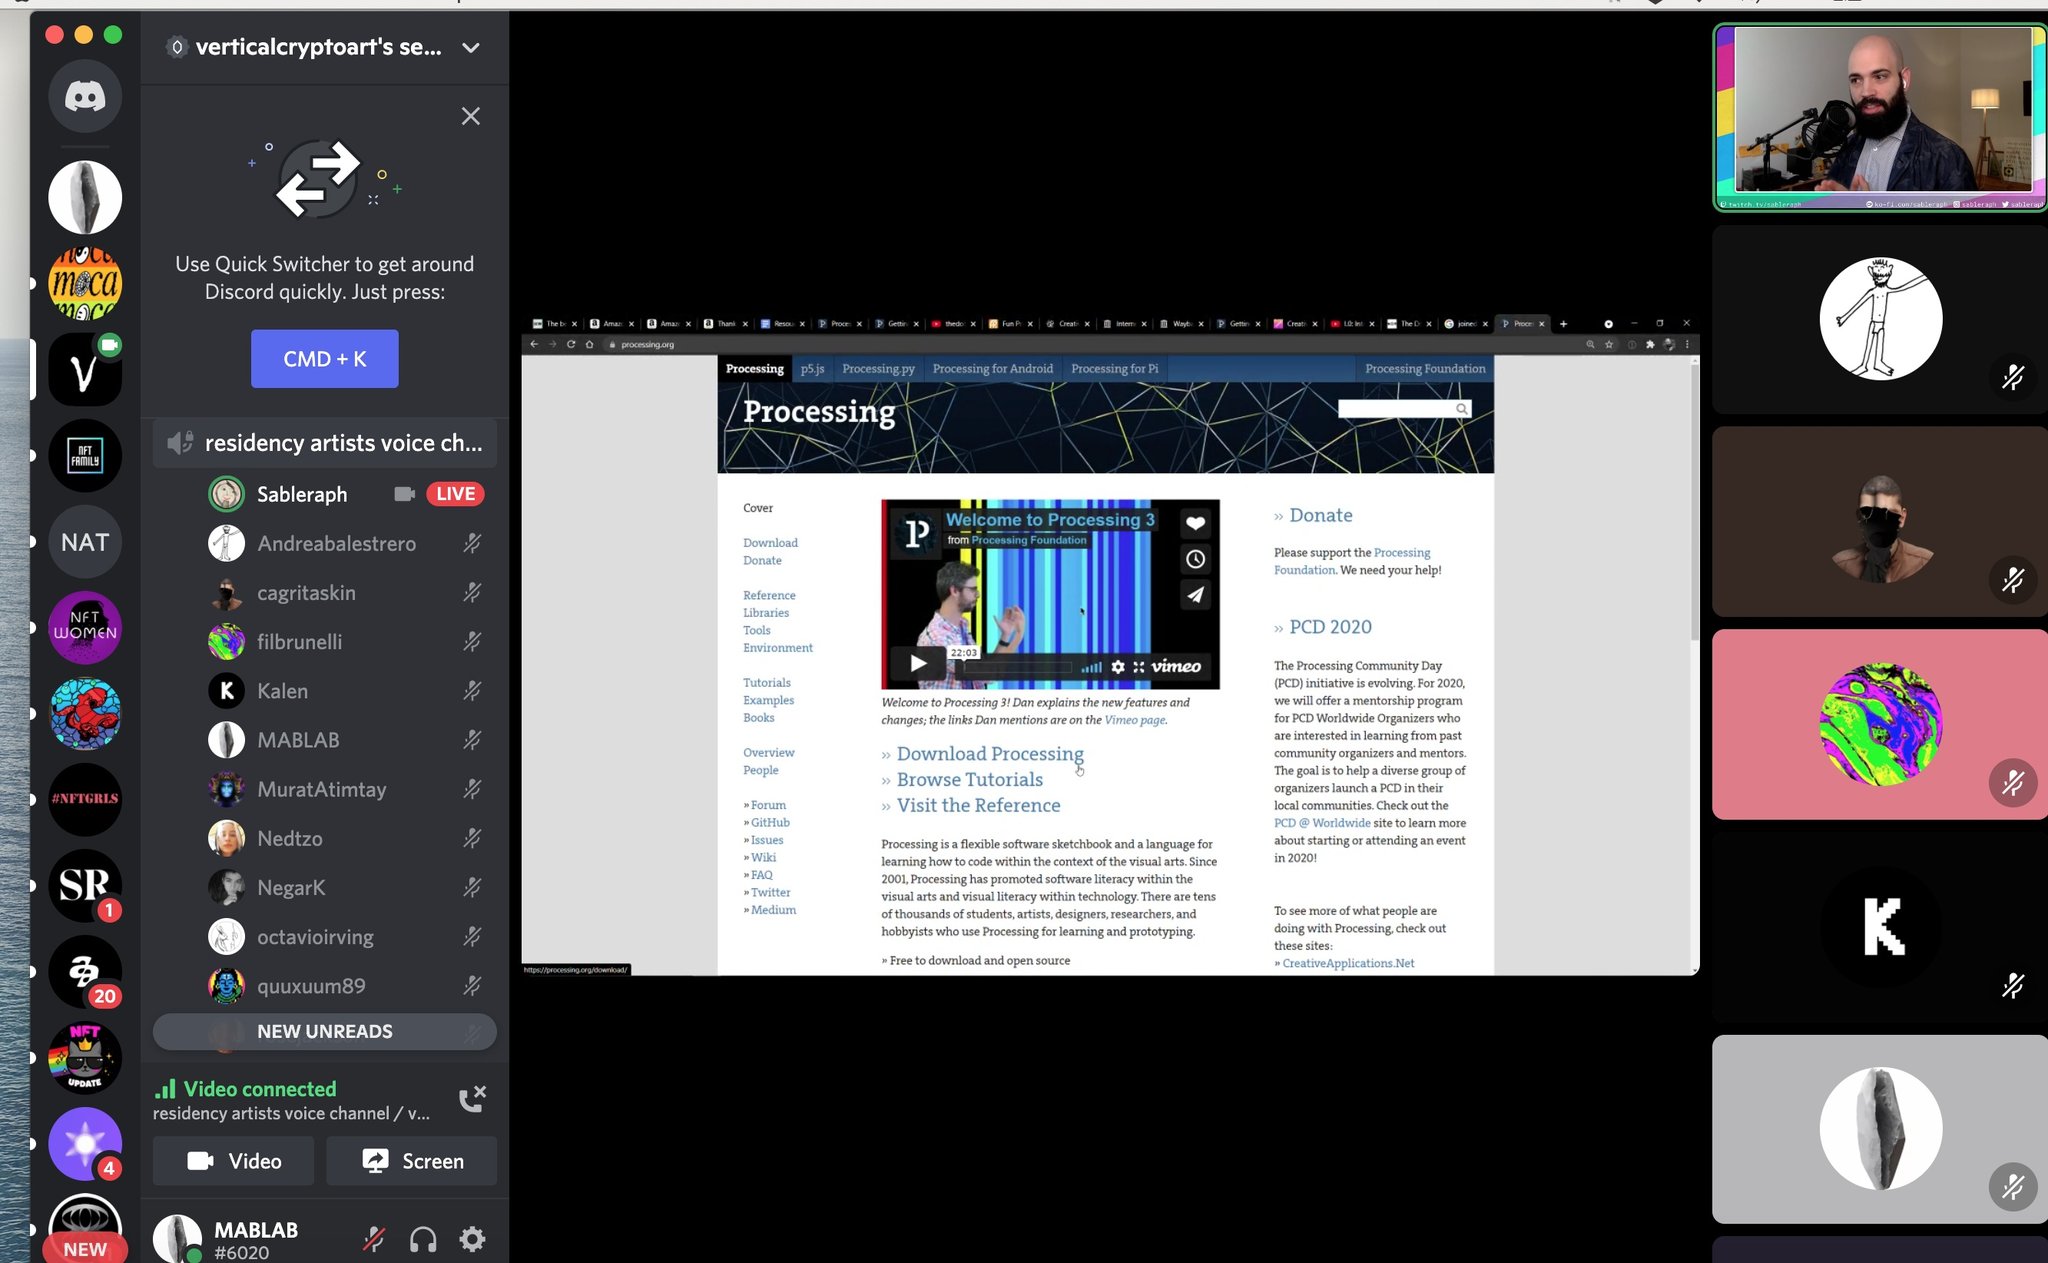Open Reference link in sidebar

tap(769, 595)
